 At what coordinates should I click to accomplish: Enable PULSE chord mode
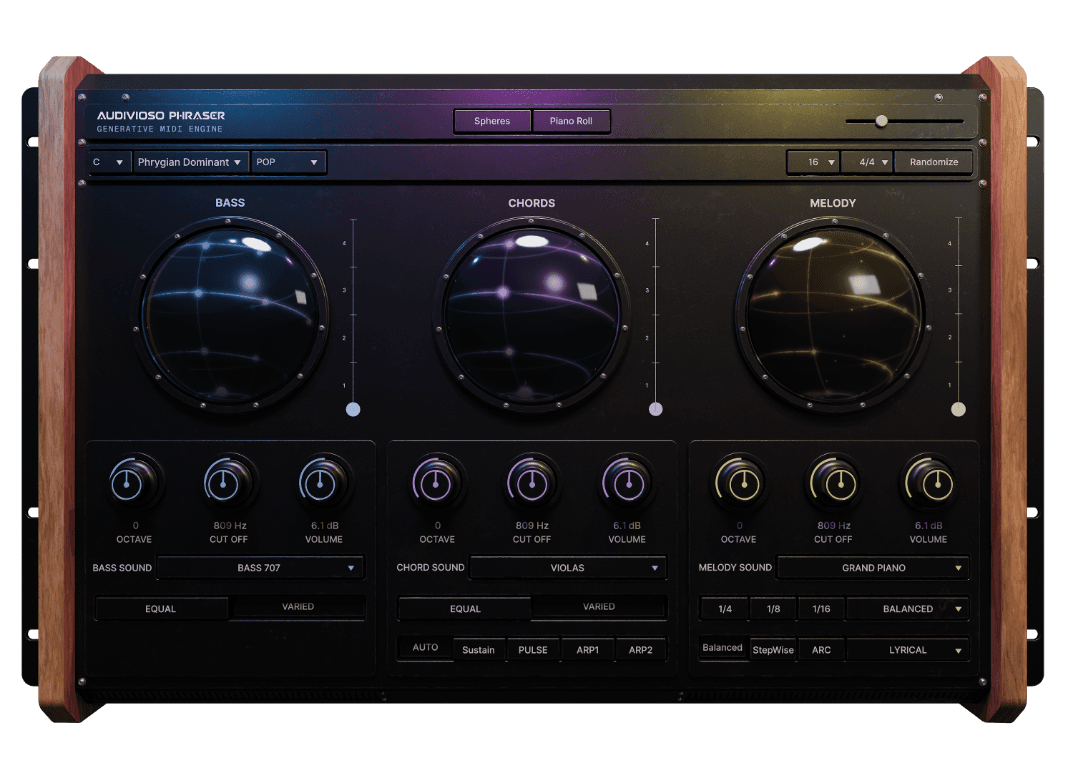point(532,650)
